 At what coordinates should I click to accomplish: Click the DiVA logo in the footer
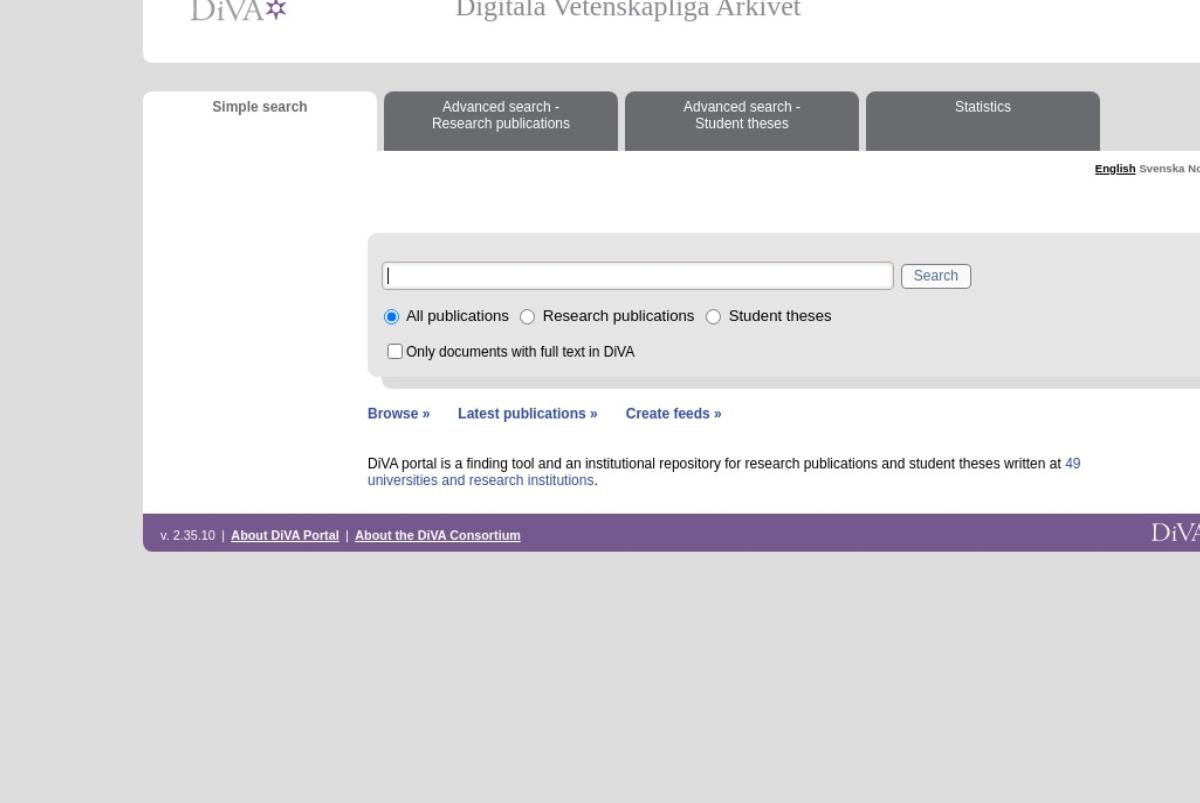1176,533
